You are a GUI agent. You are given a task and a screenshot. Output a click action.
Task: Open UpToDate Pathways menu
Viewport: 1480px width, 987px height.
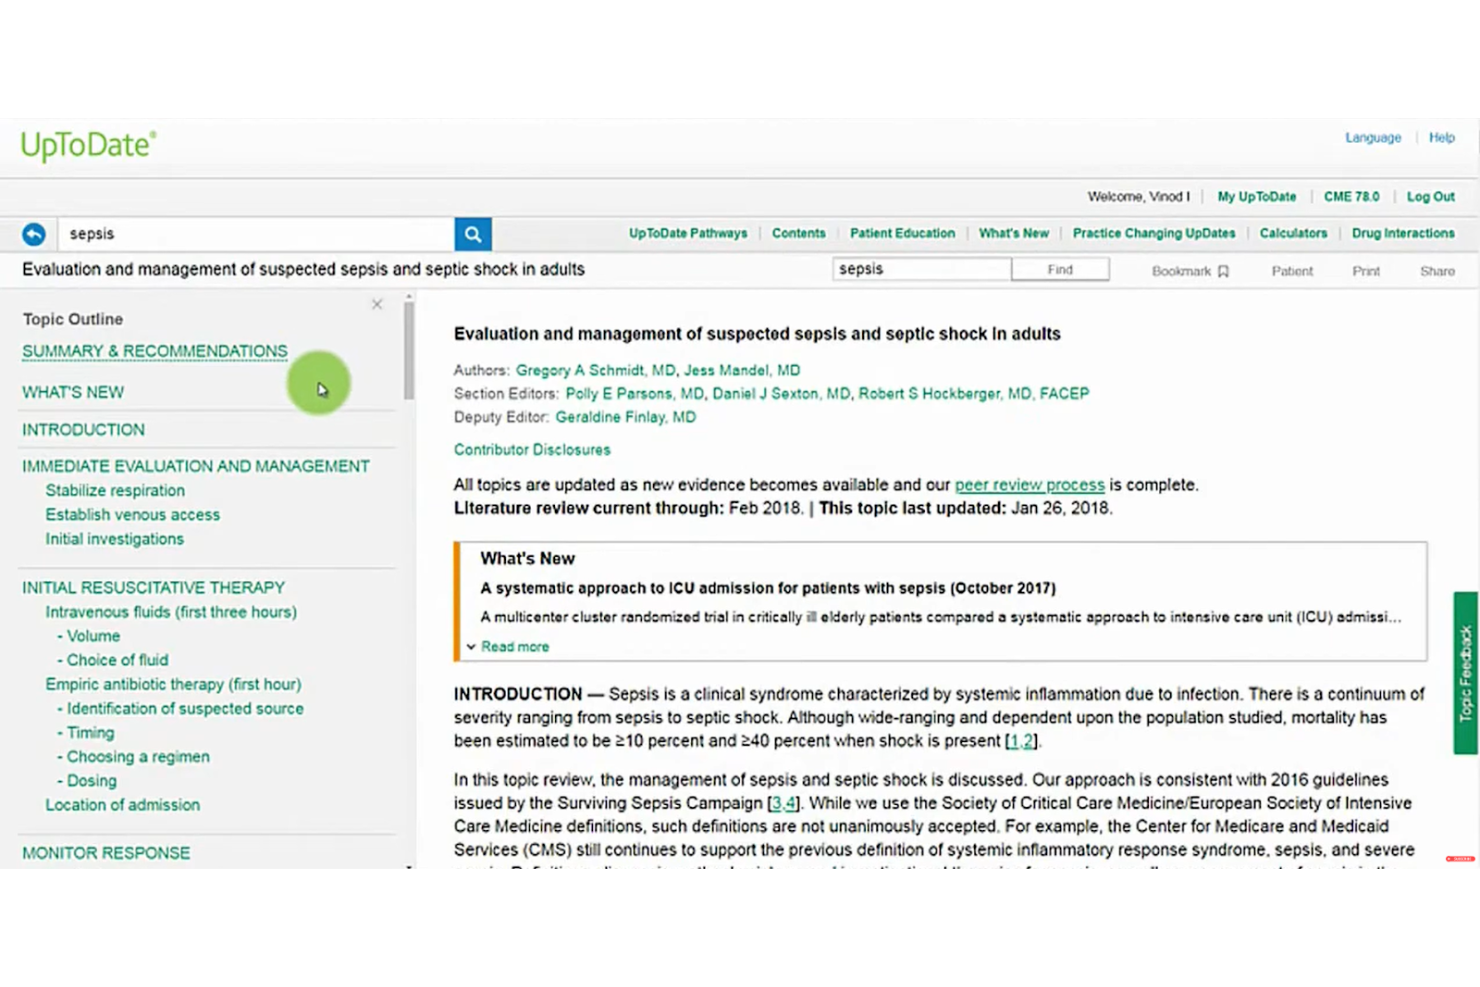pyautogui.click(x=688, y=233)
